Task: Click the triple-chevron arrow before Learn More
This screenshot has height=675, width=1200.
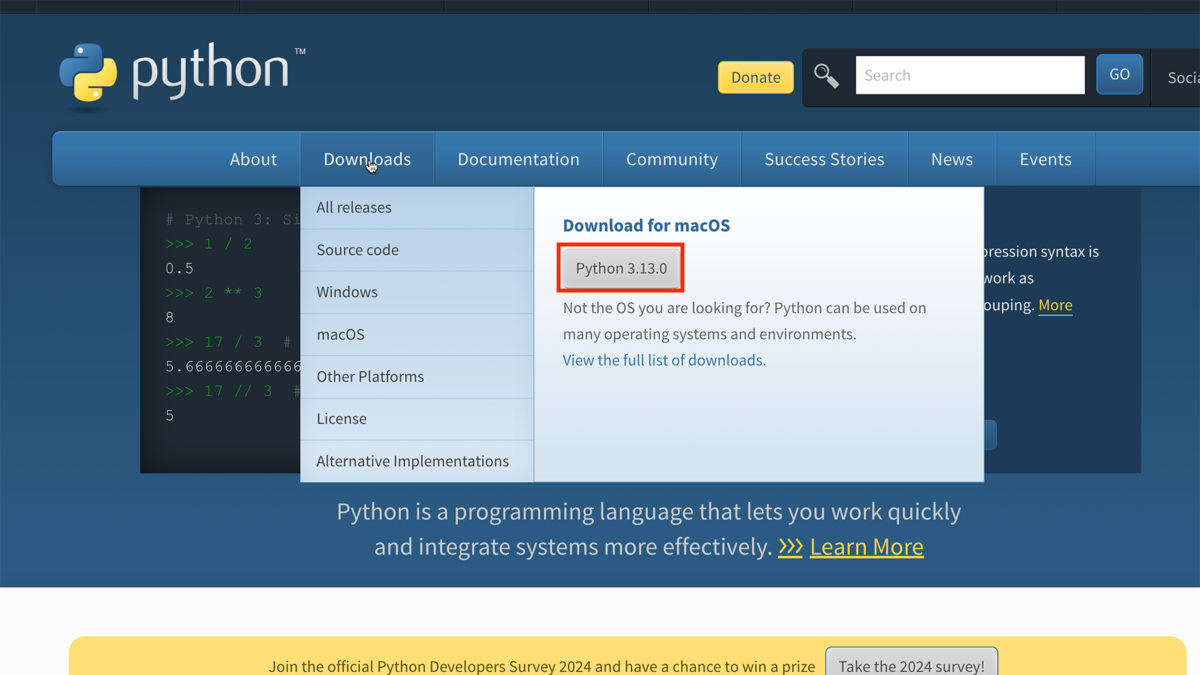Action: click(790, 547)
